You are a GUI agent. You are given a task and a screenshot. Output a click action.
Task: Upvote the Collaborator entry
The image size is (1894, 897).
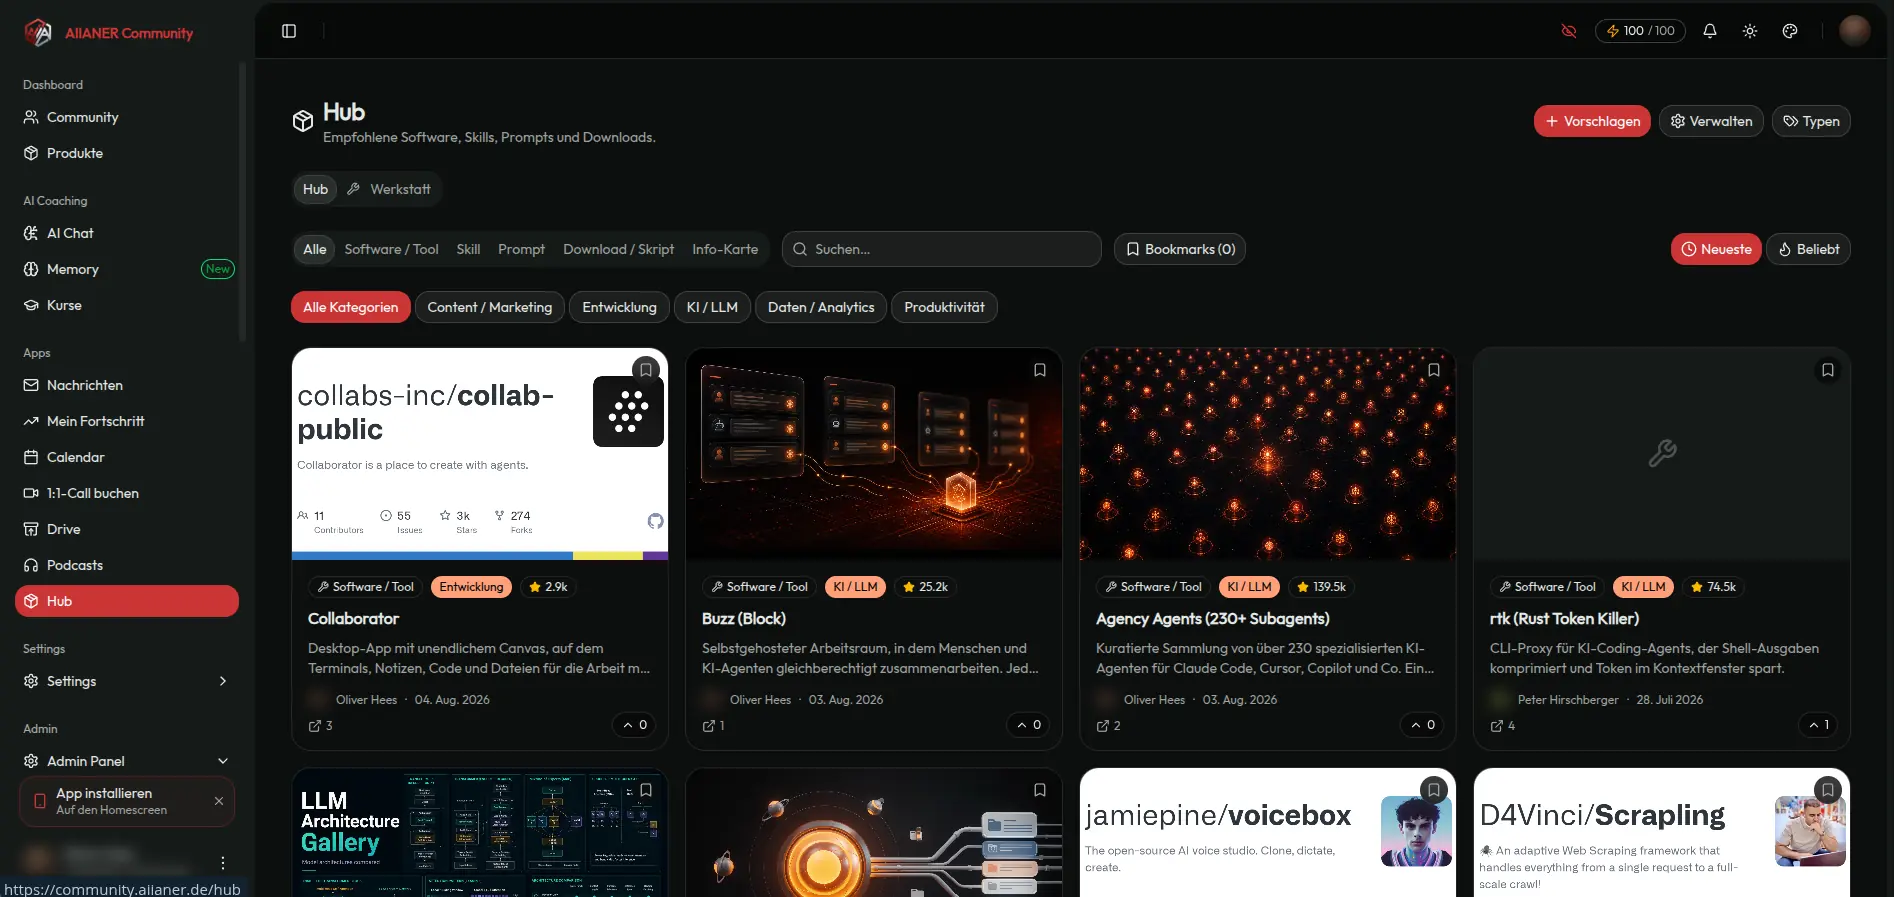click(635, 725)
